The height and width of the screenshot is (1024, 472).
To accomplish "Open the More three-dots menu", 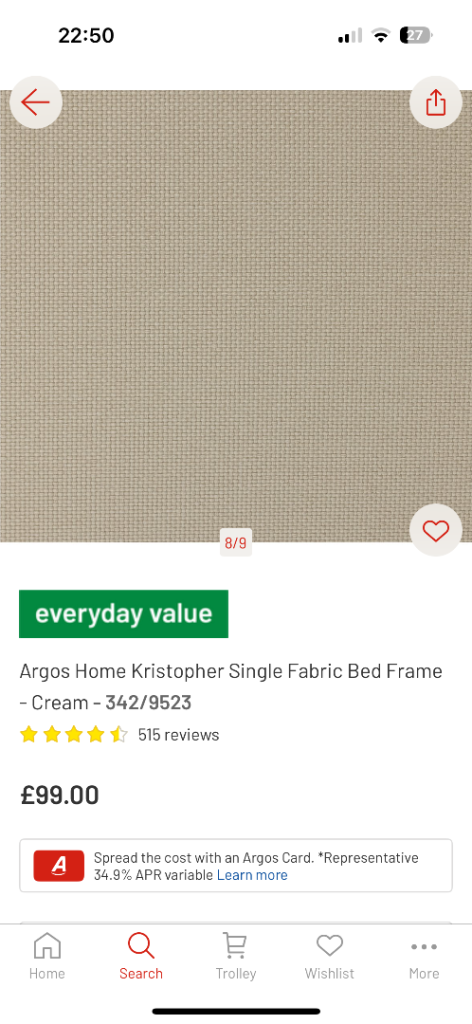I will (x=424, y=946).
